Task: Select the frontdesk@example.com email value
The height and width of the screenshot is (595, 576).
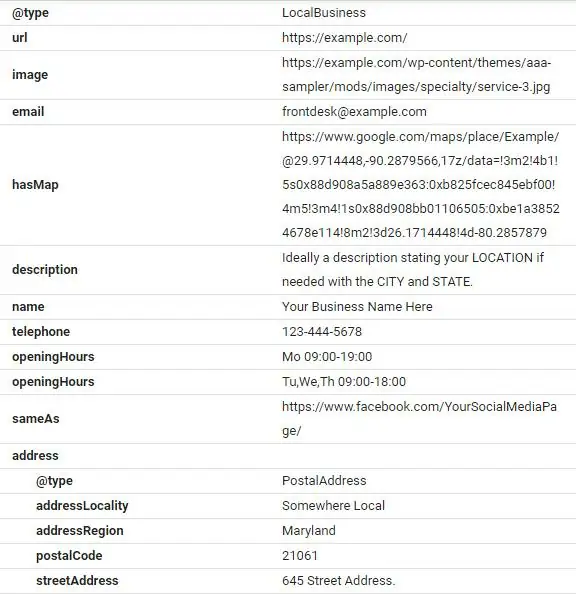Action: click(354, 112)
